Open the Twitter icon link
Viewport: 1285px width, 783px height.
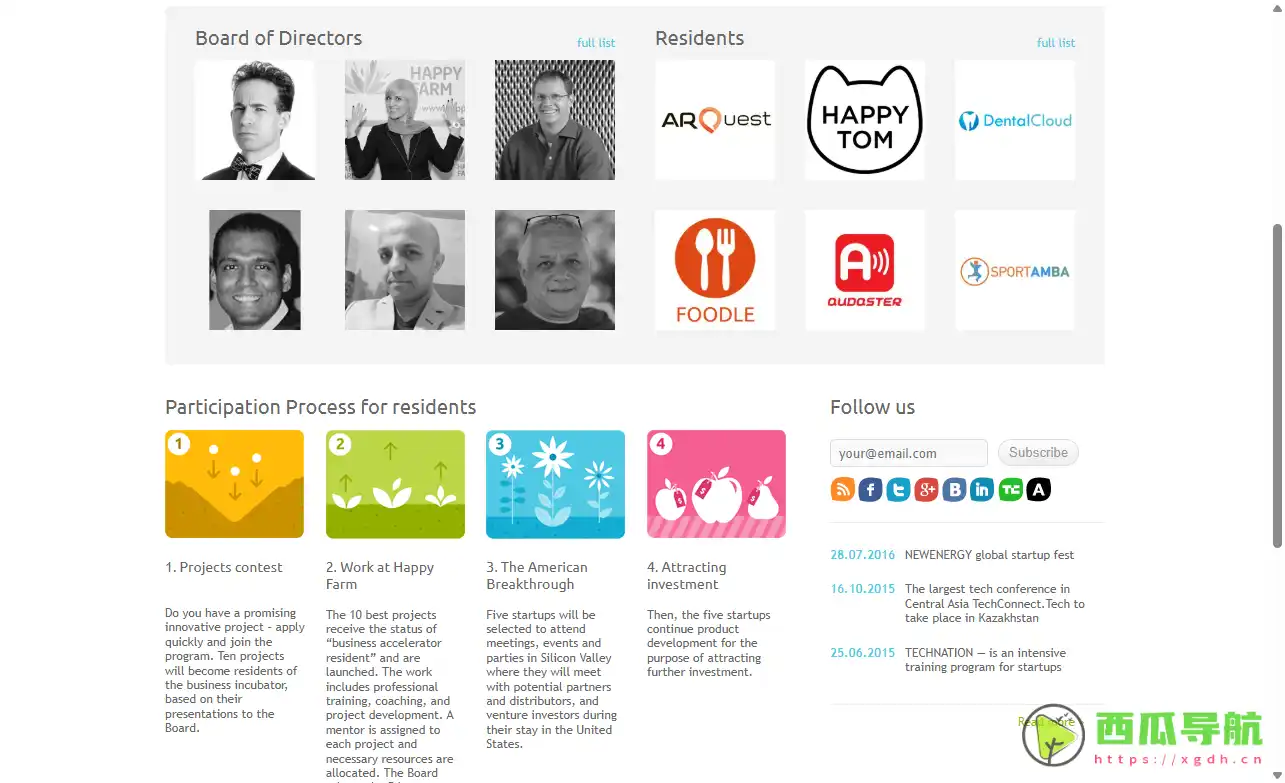click(x=898, y=490)
